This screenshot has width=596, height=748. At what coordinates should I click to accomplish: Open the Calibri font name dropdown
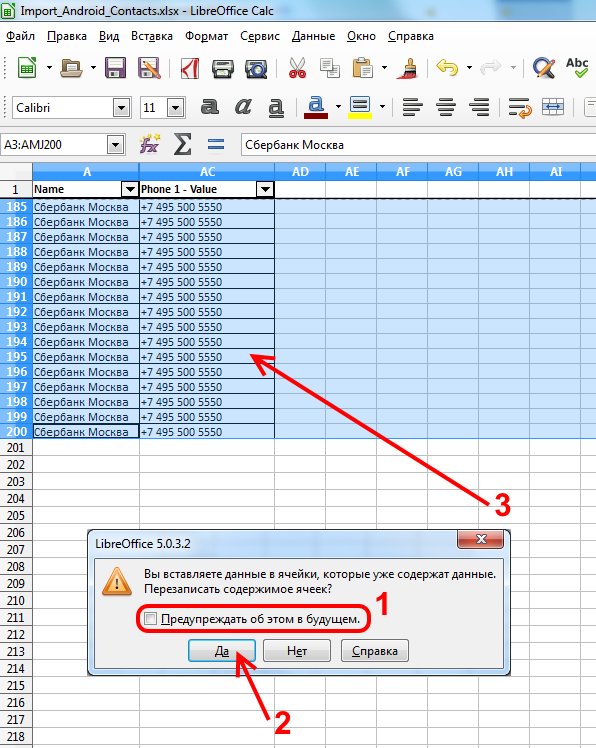(x=122, y=108)
